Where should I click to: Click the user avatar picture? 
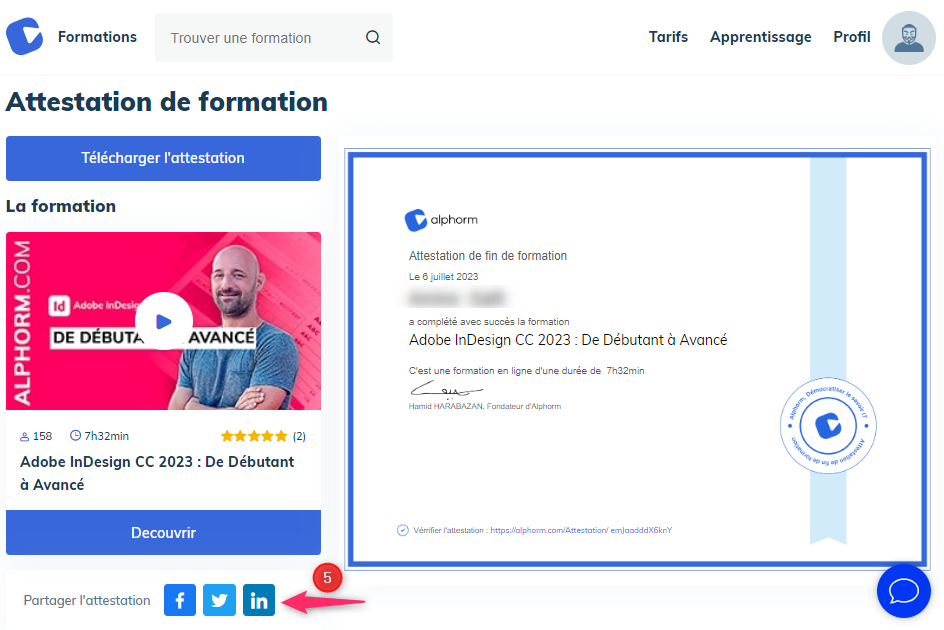tap(908, 38)
